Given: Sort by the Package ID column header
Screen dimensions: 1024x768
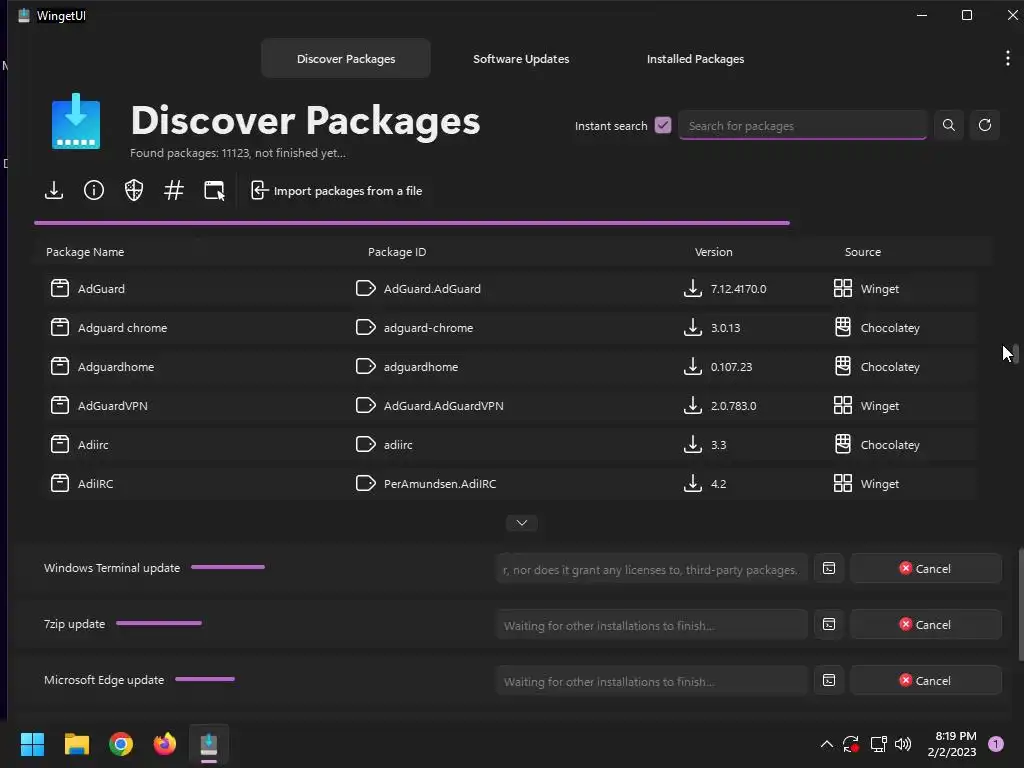Looking at the screenshot, I should pyautogui.click(x=397, y=252).
